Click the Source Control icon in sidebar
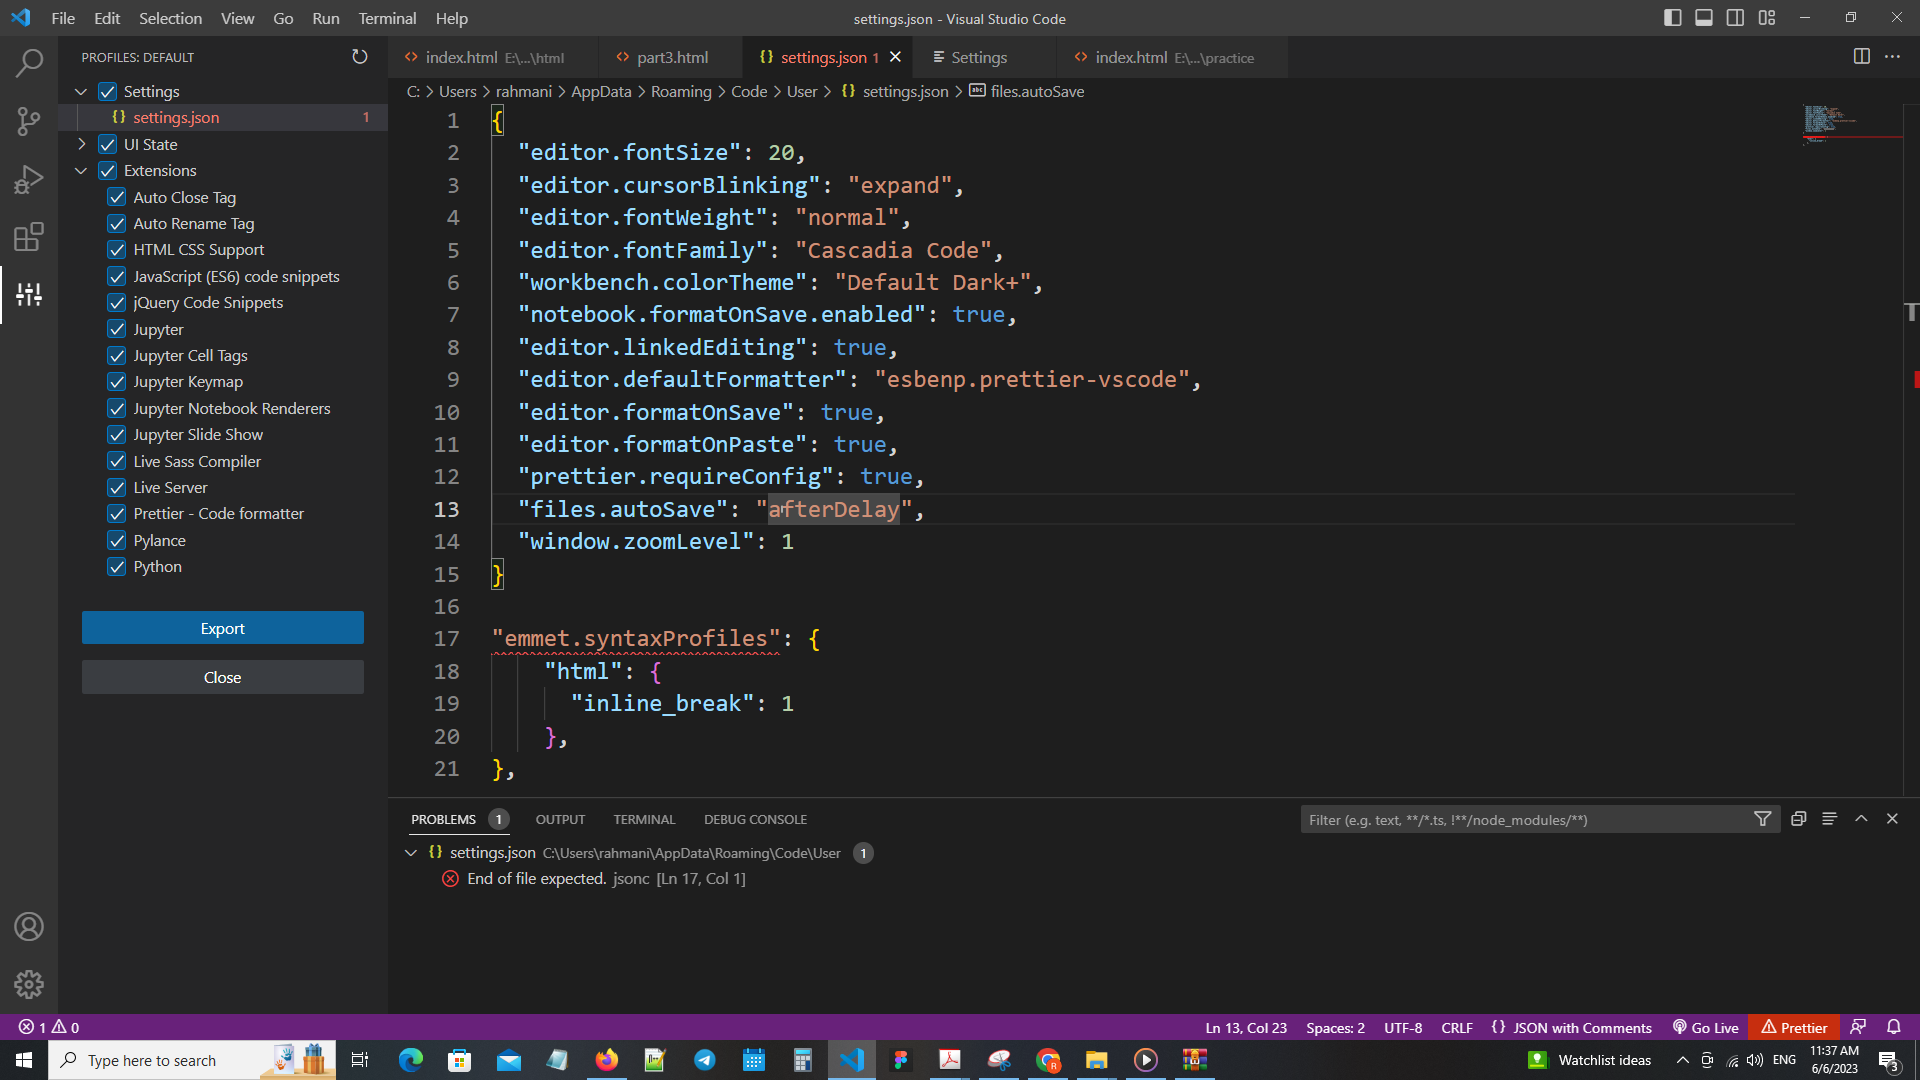 point(29,120)
